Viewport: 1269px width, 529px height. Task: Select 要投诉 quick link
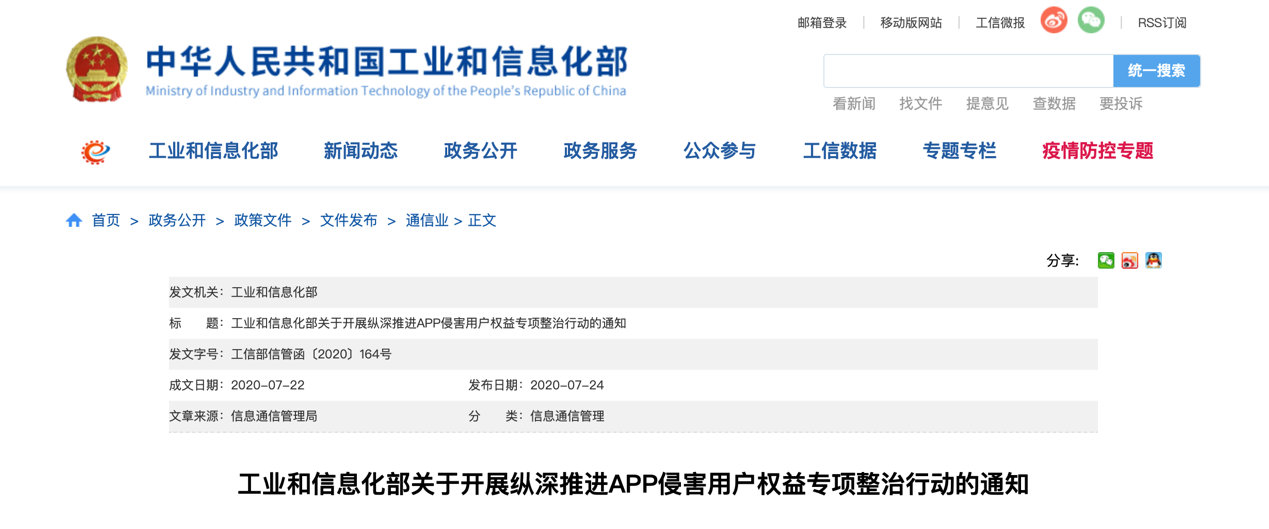pyautogui.click(x=1121, y=104)
